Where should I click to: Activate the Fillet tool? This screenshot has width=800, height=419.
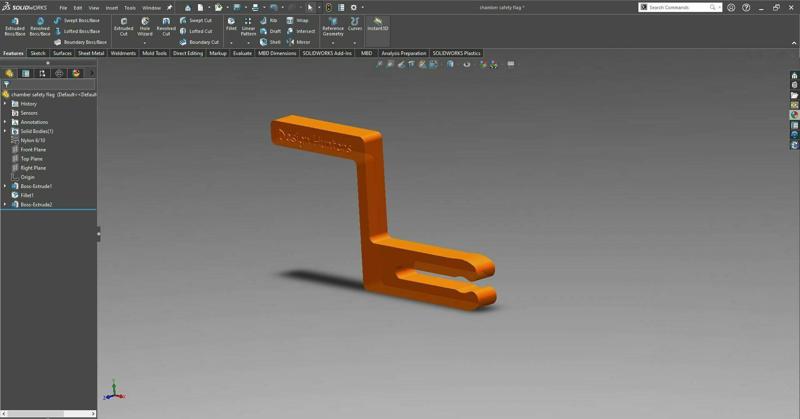point(231,24)
